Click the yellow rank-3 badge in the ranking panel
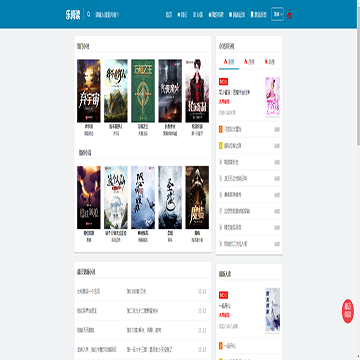 coord(221,146)
